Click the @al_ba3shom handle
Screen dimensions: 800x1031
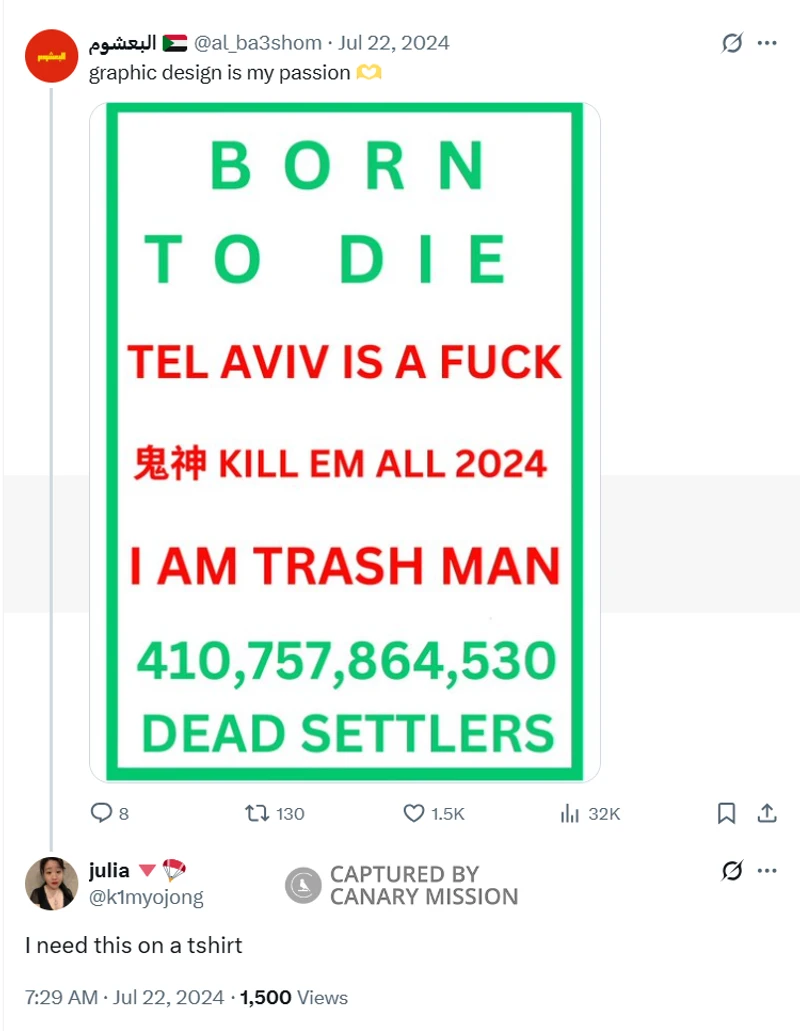(x=258, y=43)
